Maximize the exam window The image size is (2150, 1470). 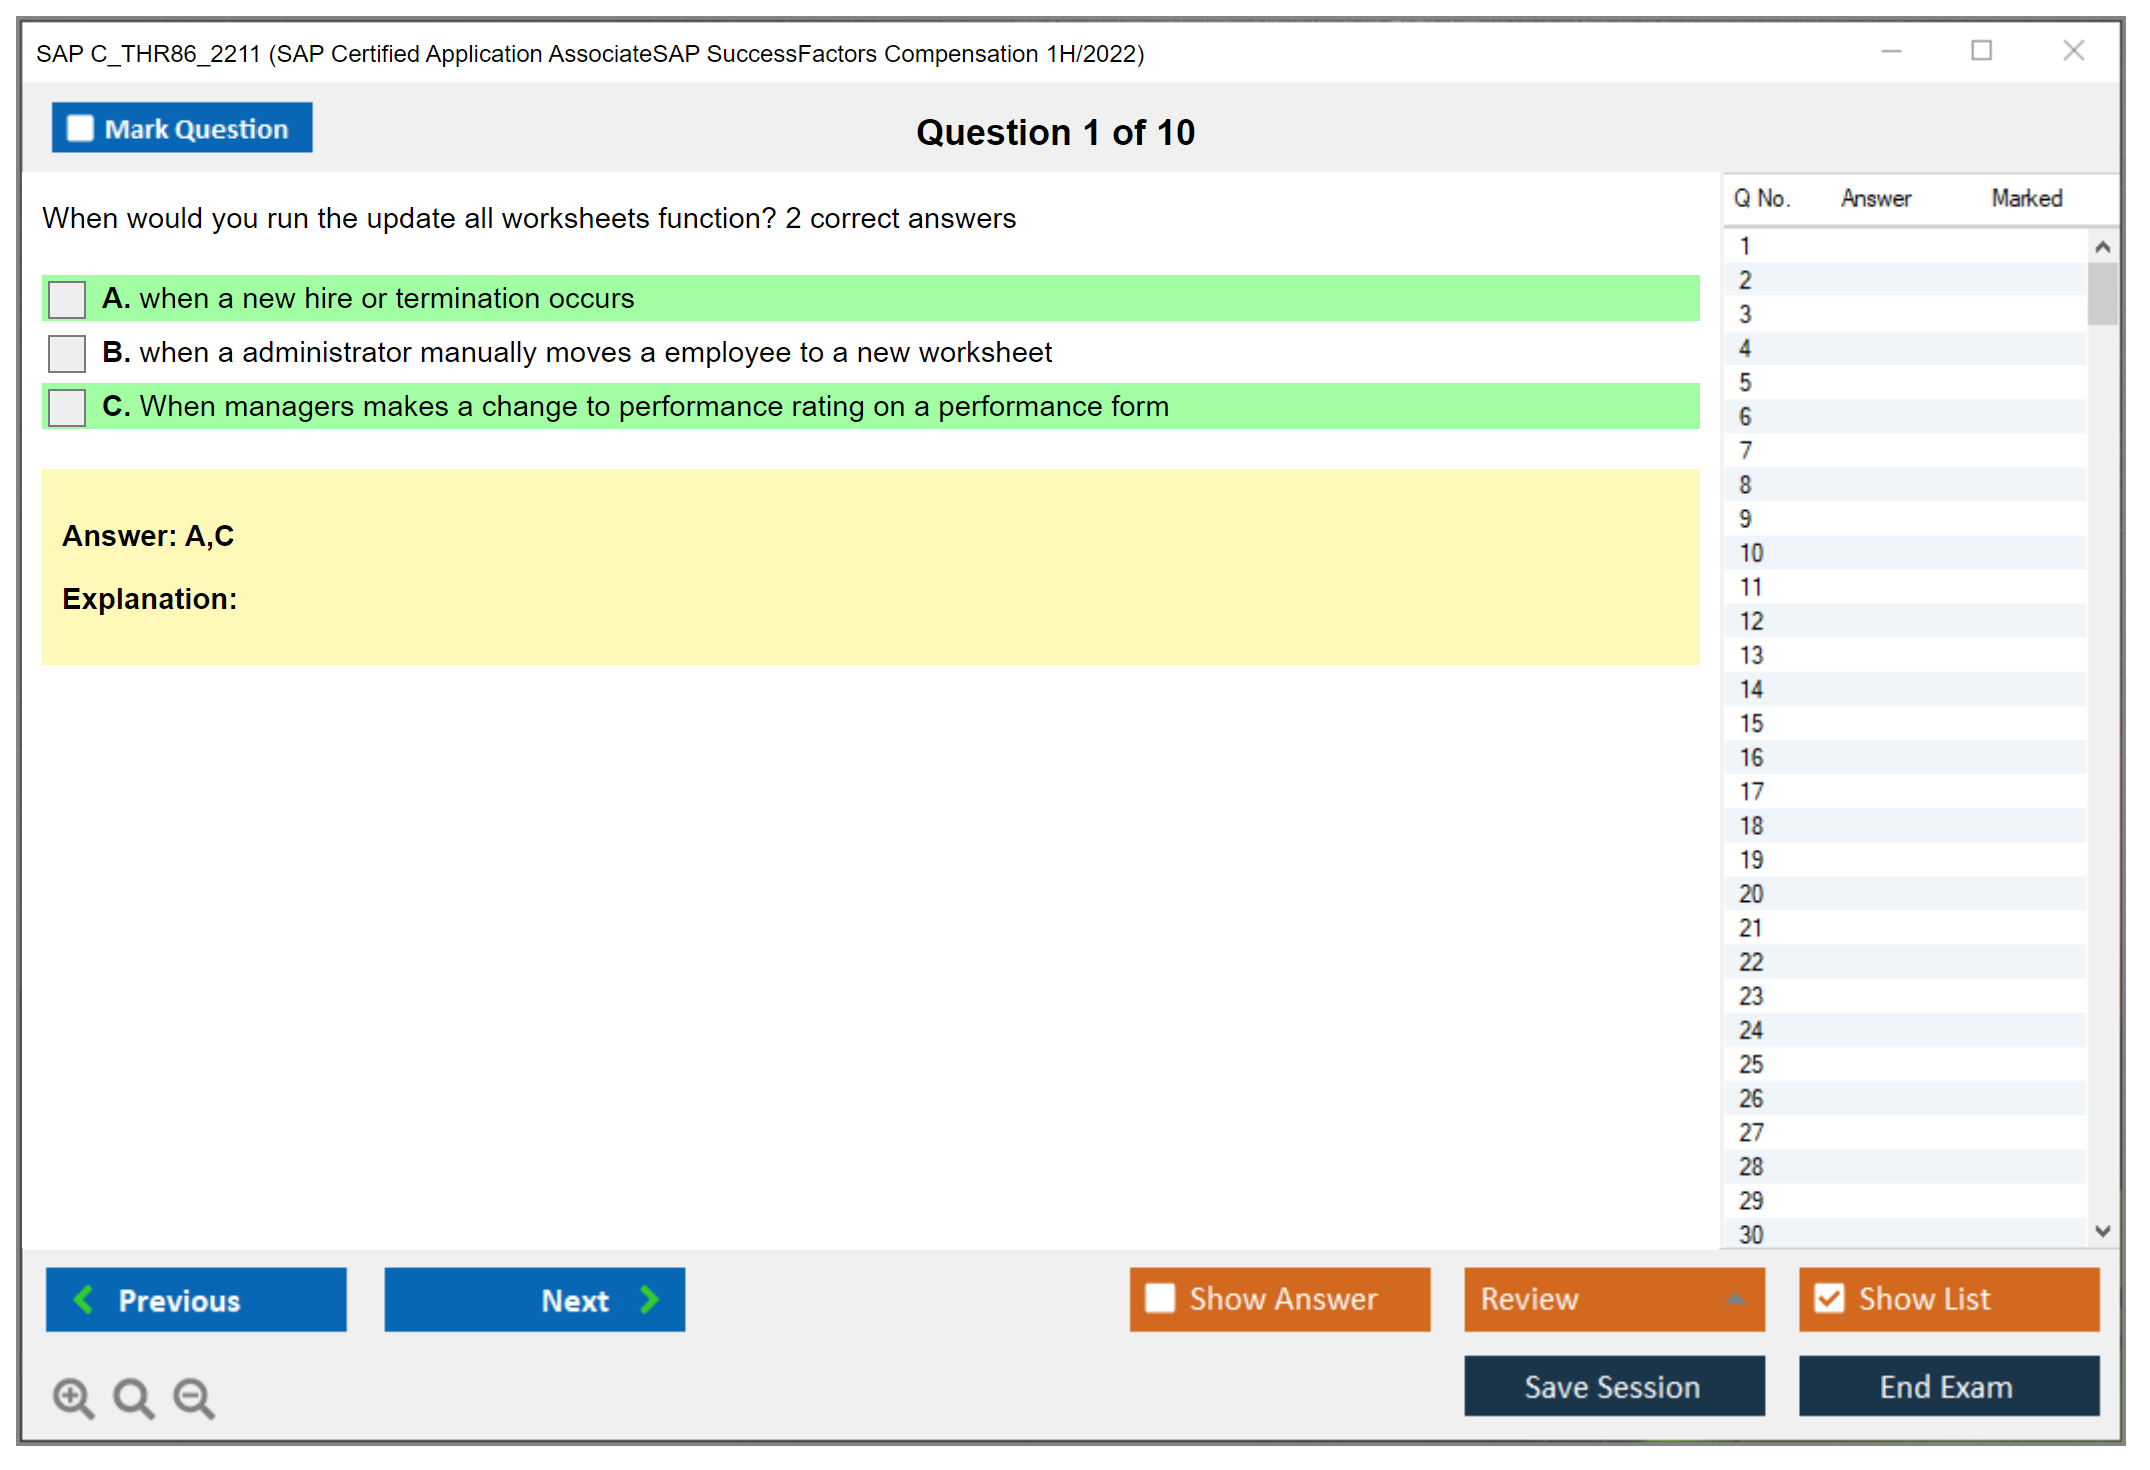point(1981,51)
